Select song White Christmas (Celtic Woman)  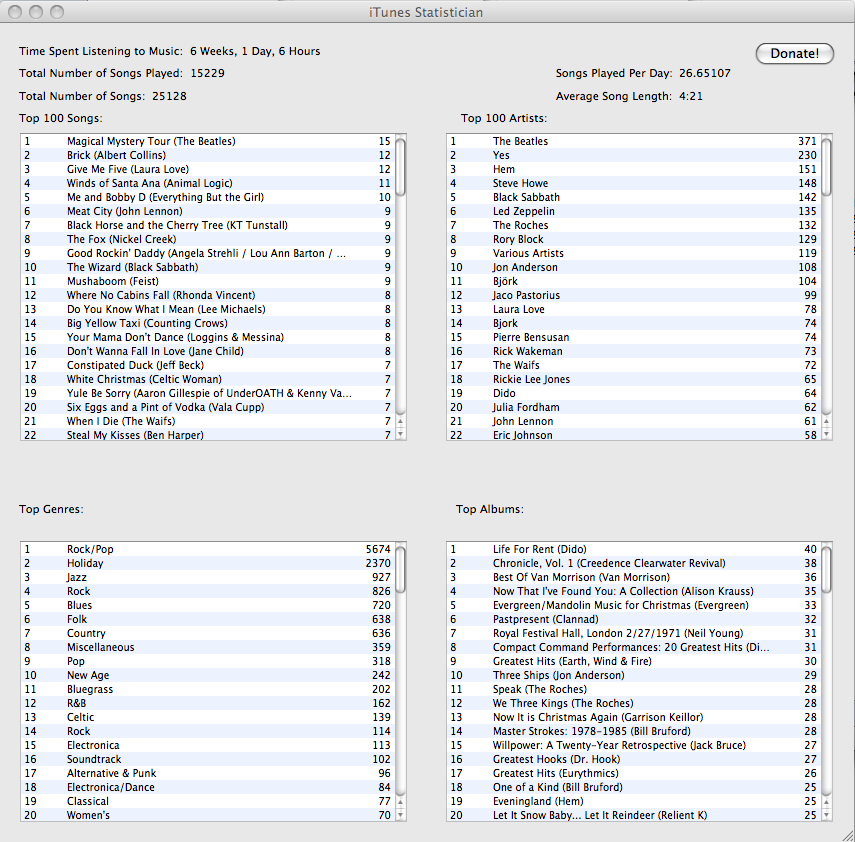click(x=208, y=379)
